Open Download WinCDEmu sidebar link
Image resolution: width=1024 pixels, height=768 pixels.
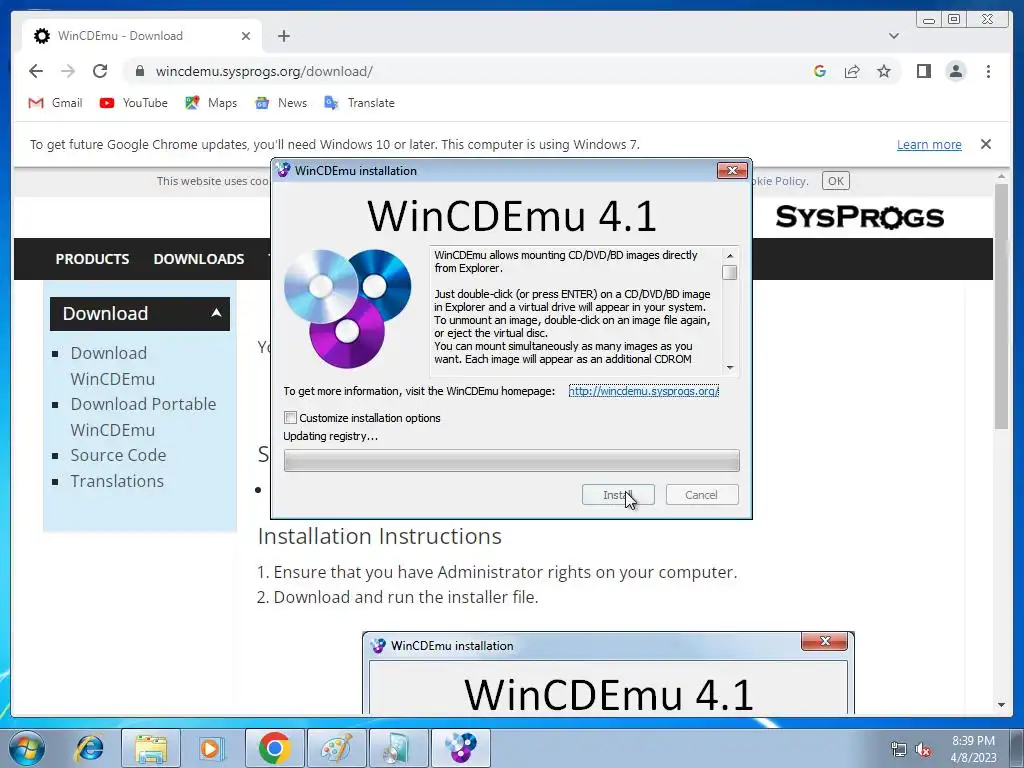click(x=112, y=366)
